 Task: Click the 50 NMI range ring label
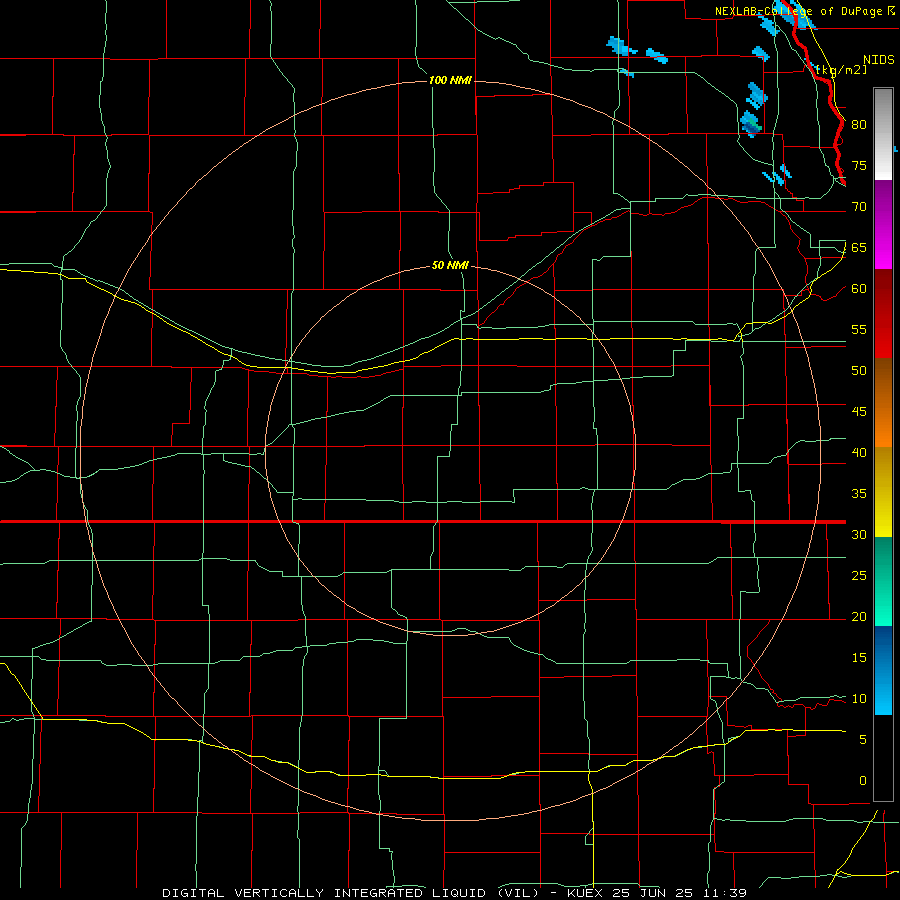pos(450,265)
